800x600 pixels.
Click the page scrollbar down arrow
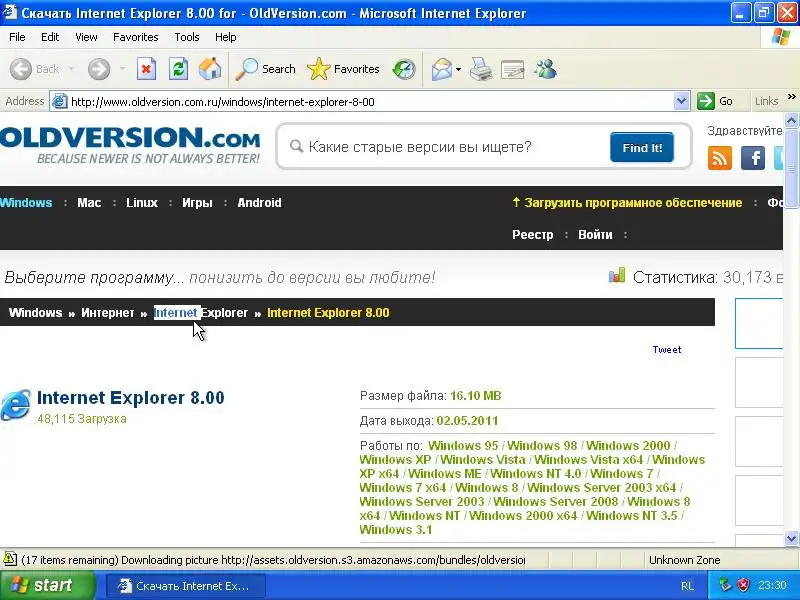(791, 538)
